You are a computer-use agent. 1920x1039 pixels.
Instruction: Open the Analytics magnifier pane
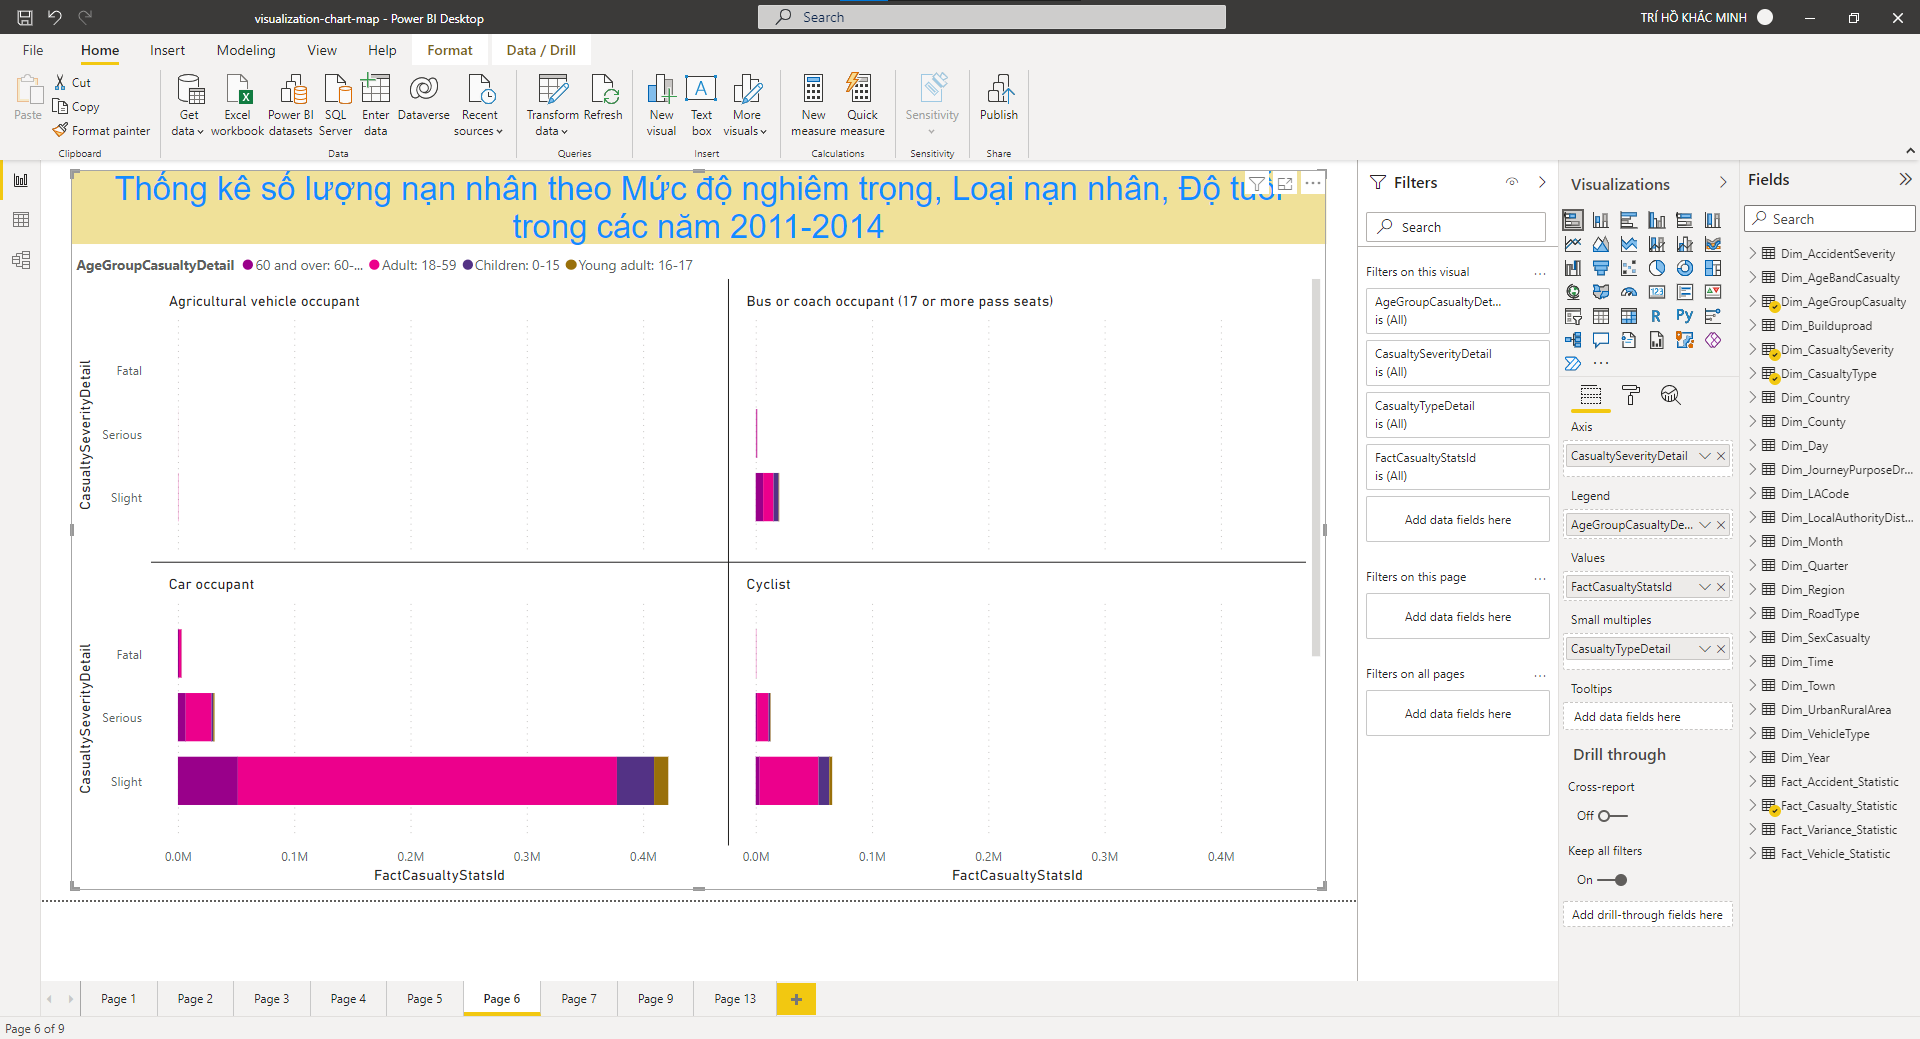[1670, 395]
